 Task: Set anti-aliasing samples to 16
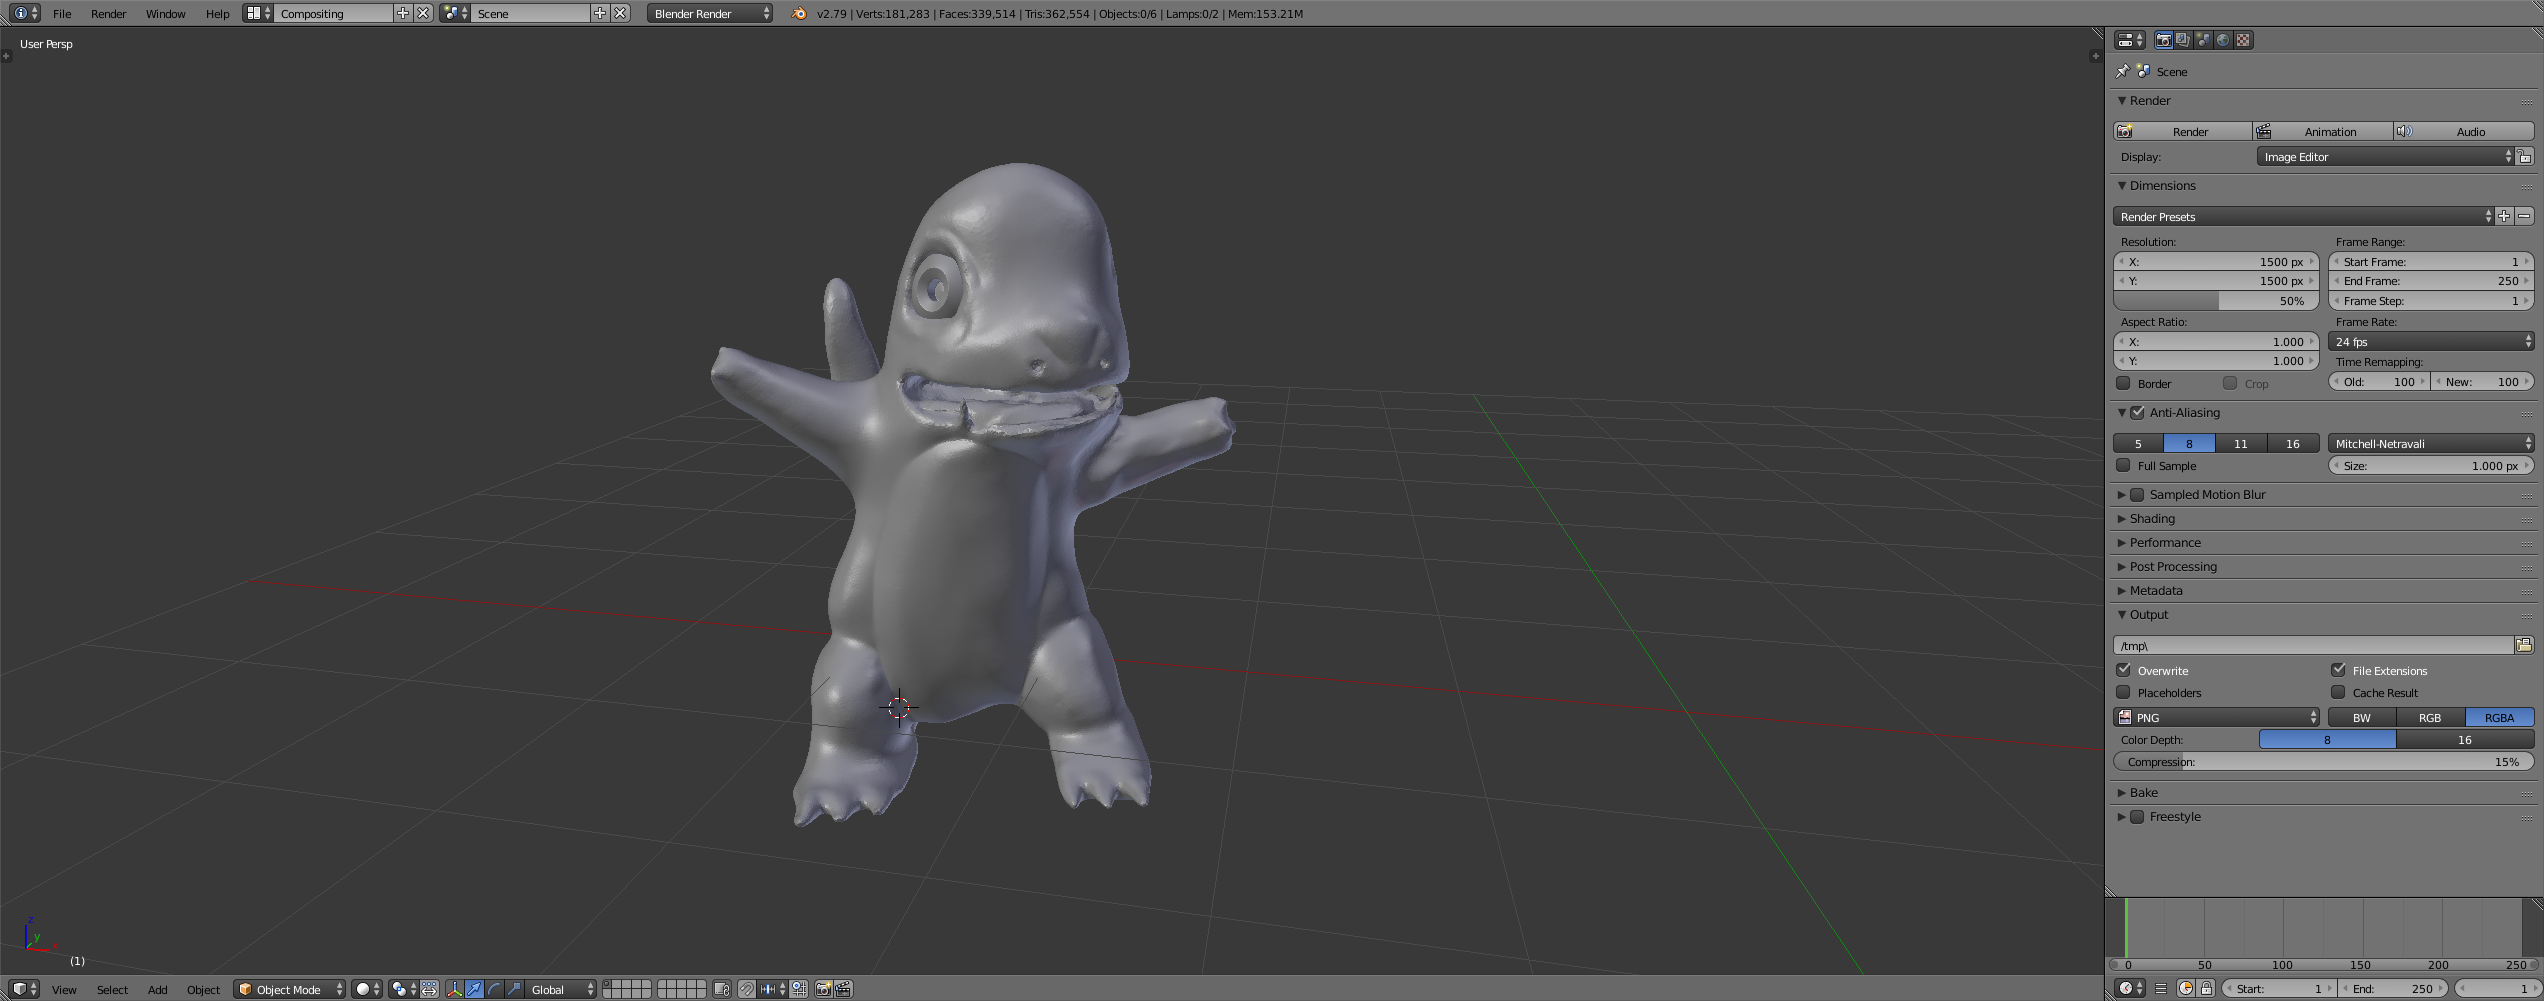pos(2293,444)
